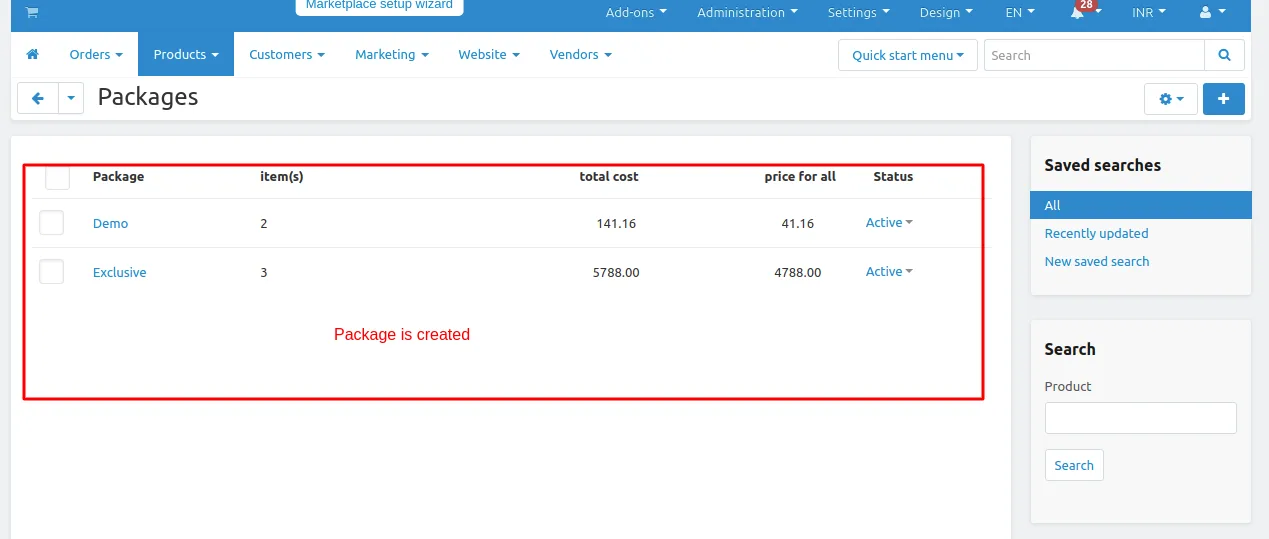Click the back arrow button
The image size is (1269, 539).
pos(38,99)
